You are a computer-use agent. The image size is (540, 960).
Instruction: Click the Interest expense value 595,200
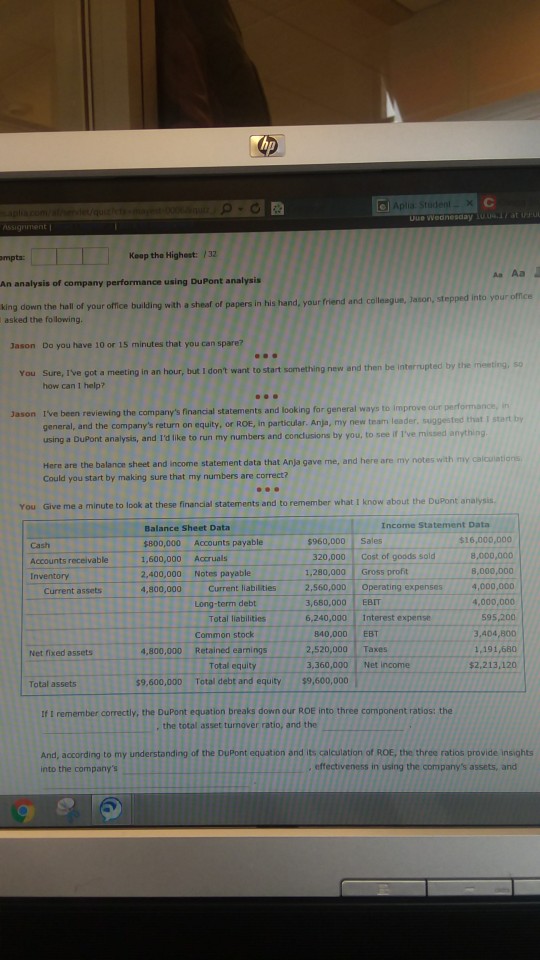click(x=499, y=618)
